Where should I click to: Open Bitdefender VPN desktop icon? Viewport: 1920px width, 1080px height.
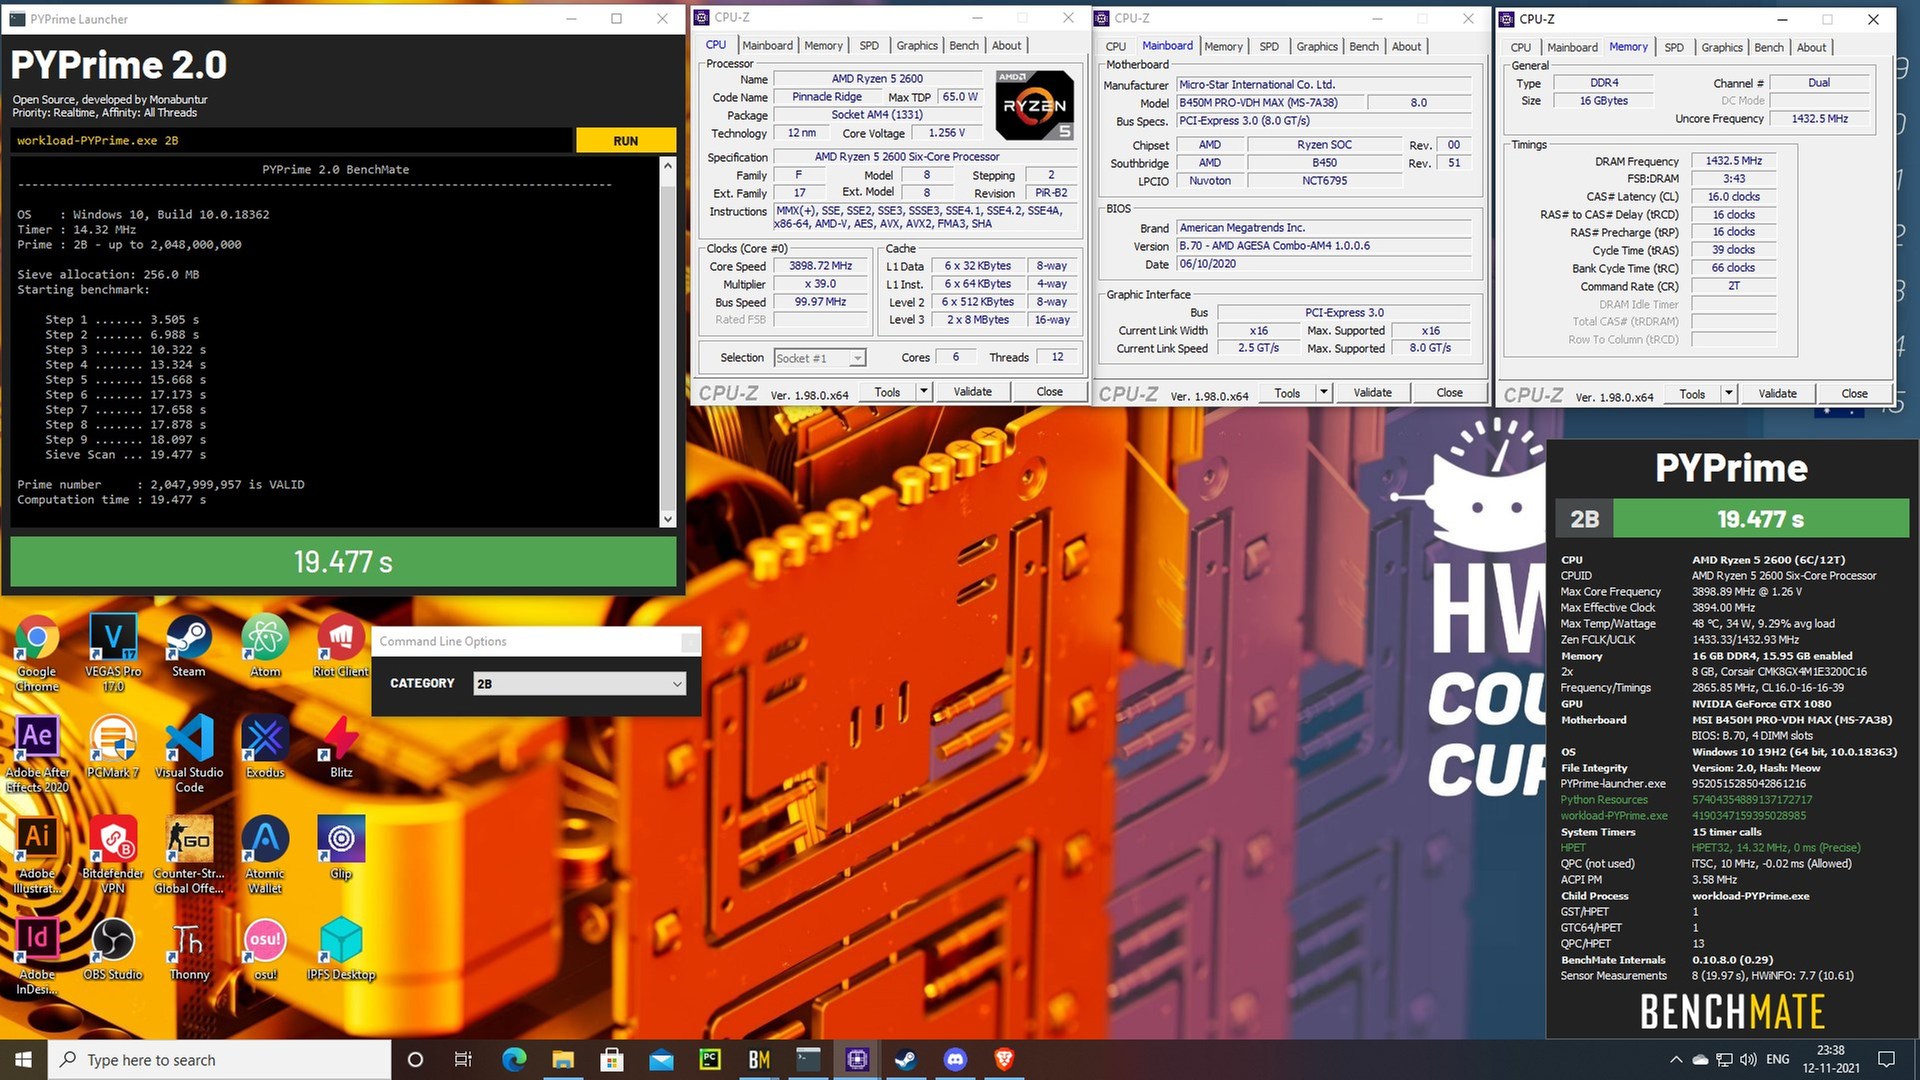[113, 854]
